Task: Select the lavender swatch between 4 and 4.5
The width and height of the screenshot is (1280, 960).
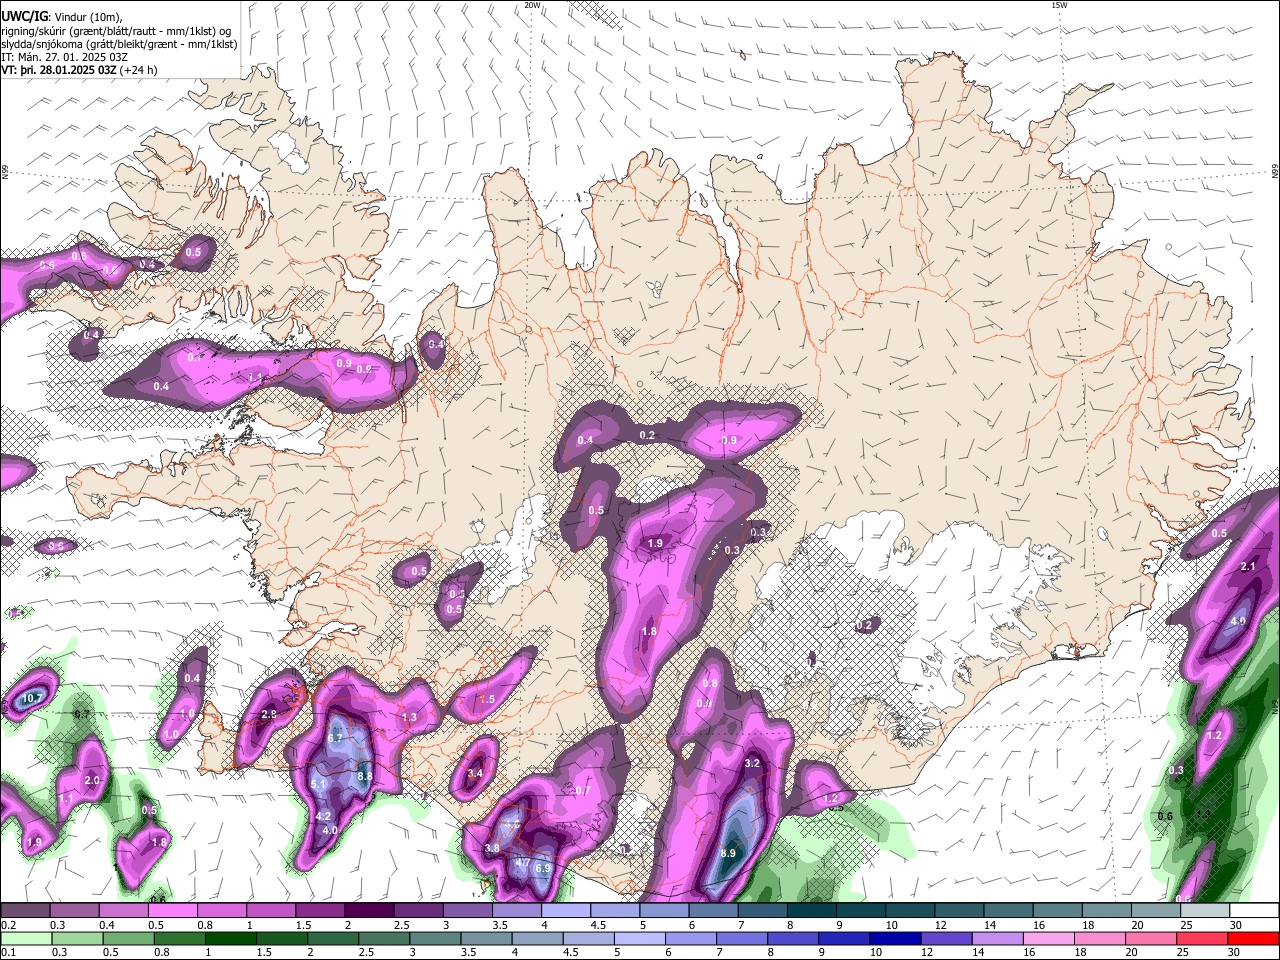Action: [566, 910]
